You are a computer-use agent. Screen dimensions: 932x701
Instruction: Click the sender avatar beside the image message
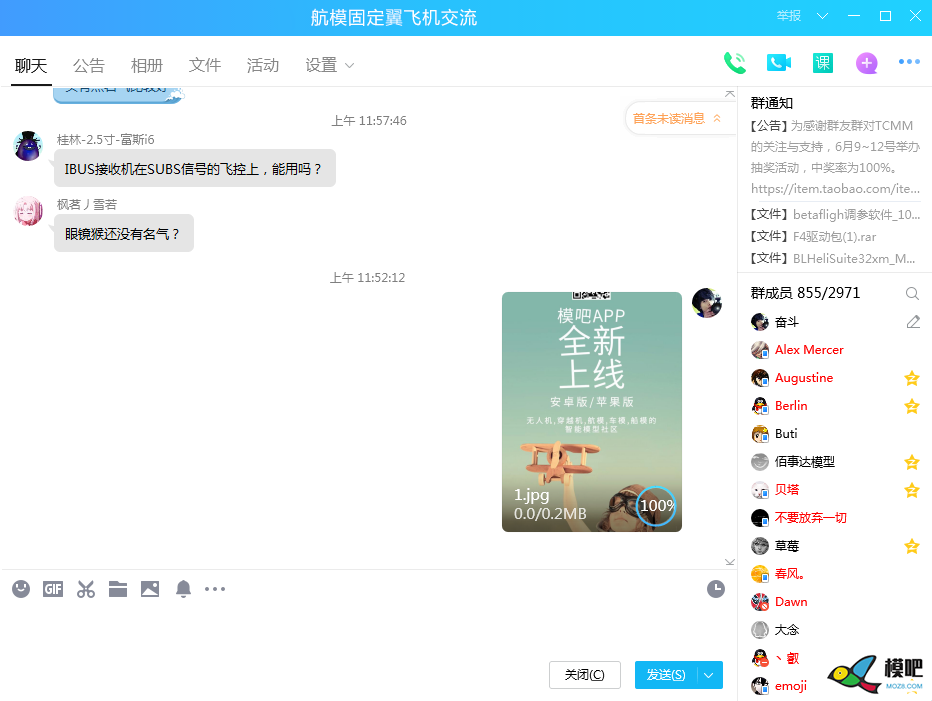click(x=707, y=303)
